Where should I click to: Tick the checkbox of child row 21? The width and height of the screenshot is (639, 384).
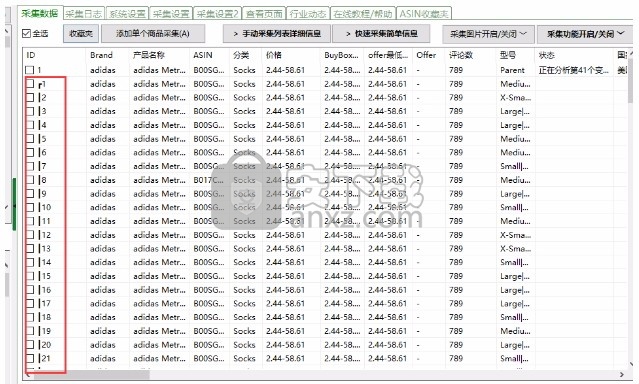pos(30,358)
